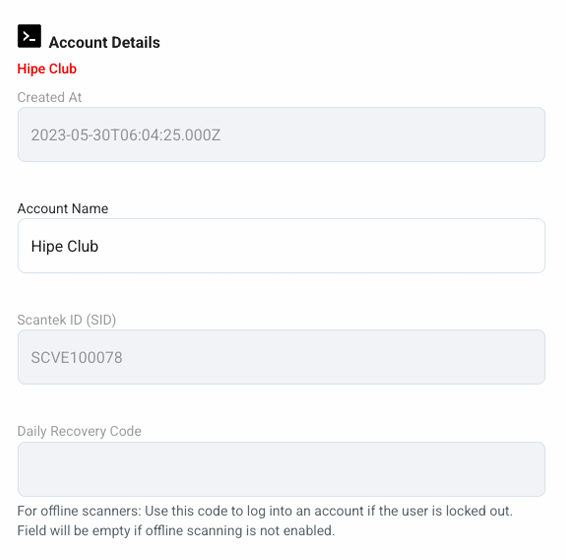Click the '2023-05-30T06:04:25.000Z' value text

click(126, 135)
